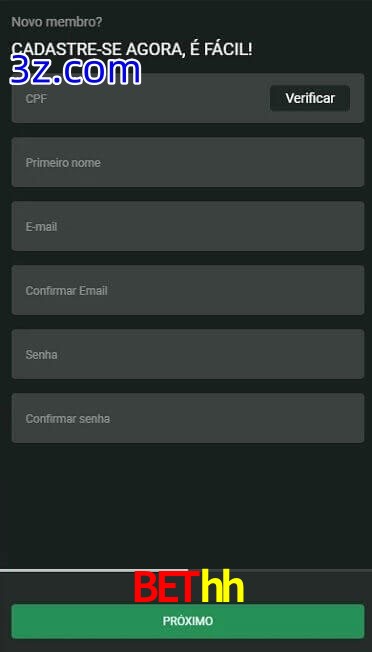The width and height of the screenshot is (372, 652).
Task: Select the Senha password field
Action: coord(188,354)
